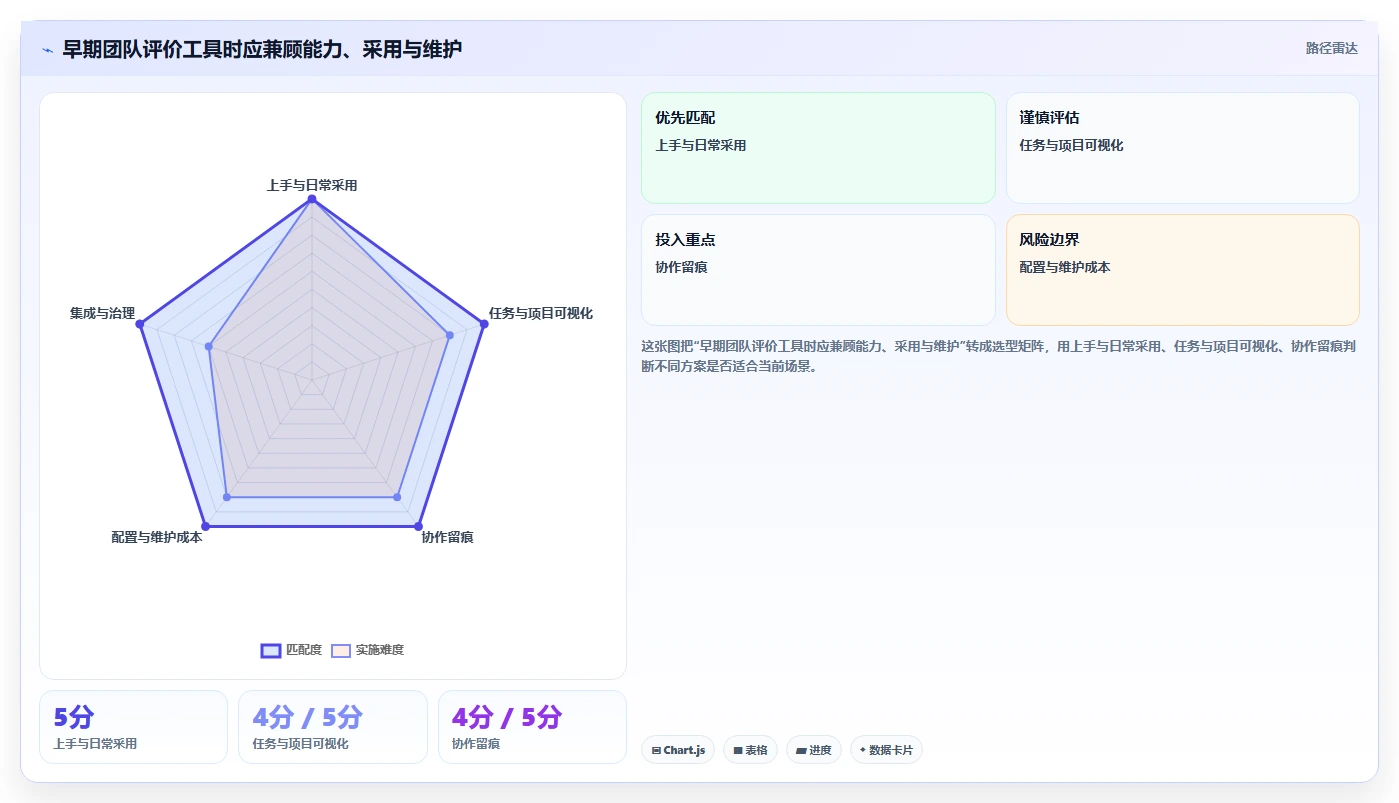The height and width of the screenshot is (803, 1399).
Task: Click the radar axis label 配置与维护成本
Action: click(x=157, y=537)
